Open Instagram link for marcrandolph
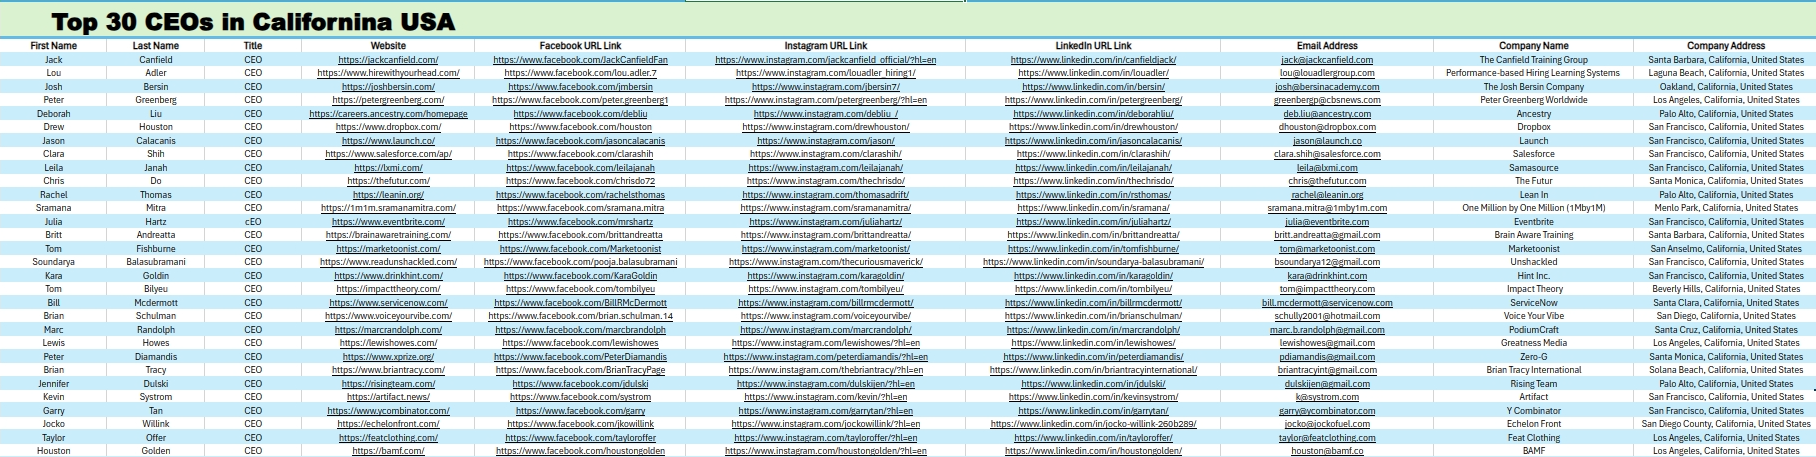1816x457 pixels. (x=825, y=330)
